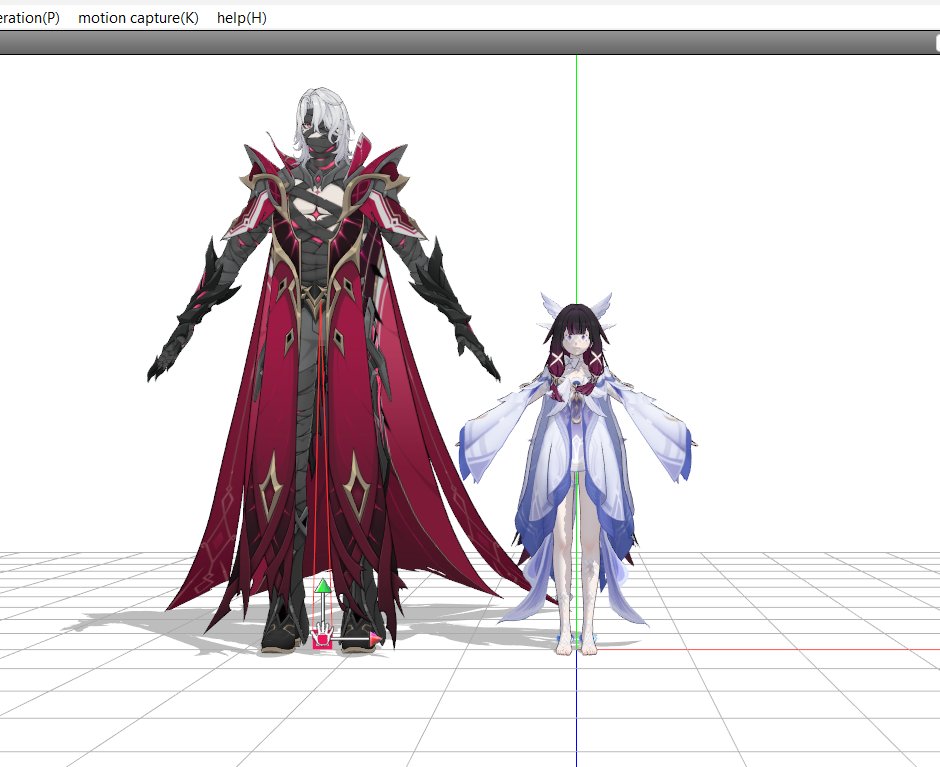Click the girl model's right blue sleeve
The height and width of the screenshot is (767, 940).
[668, 448]
